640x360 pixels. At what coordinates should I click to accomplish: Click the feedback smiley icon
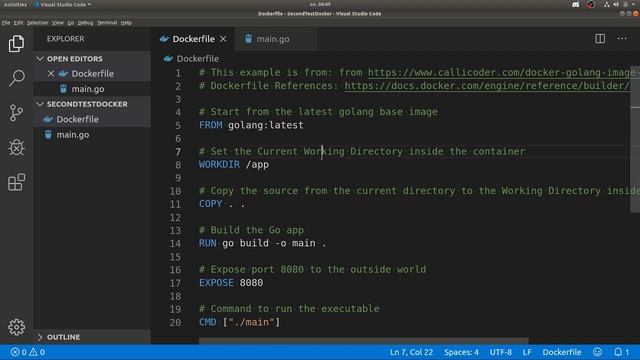(598, 352)
